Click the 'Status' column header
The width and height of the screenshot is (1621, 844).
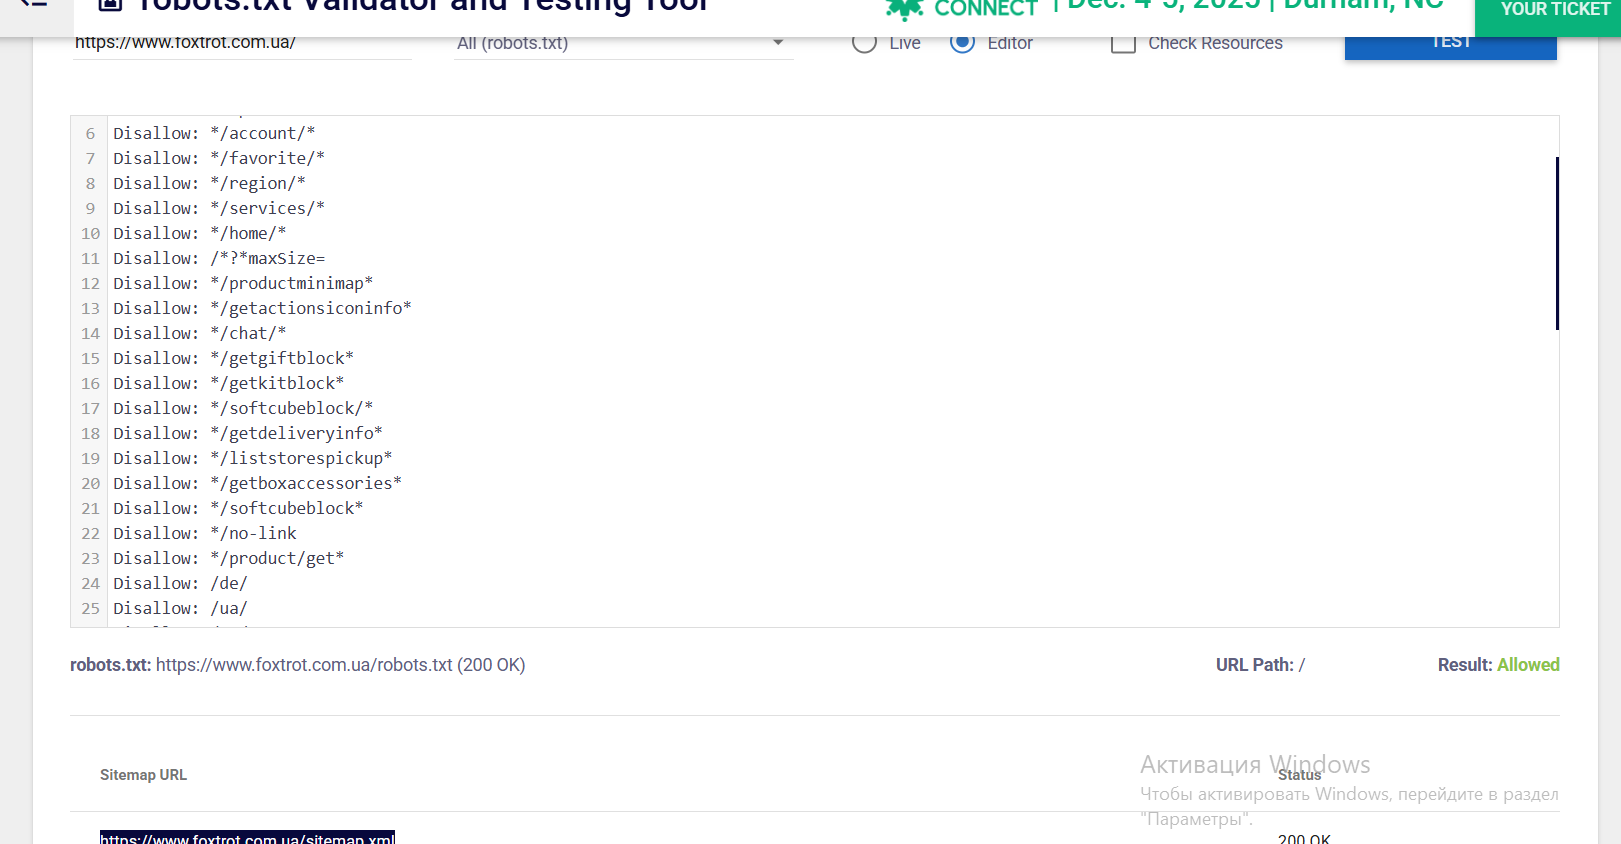[1299, 775]
